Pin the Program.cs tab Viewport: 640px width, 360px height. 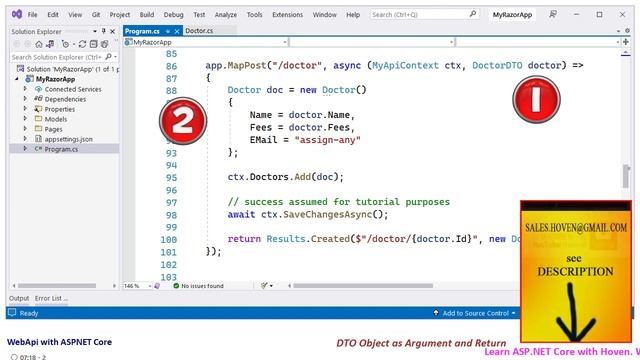click(168, 31)
